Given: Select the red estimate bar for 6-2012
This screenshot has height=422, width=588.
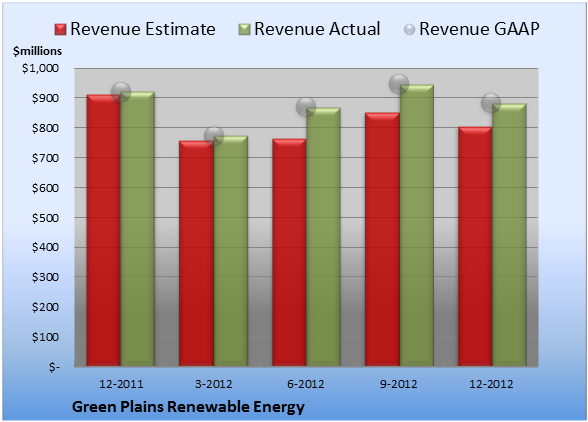Looking at the screenshot, I should [x=289, y=252].
